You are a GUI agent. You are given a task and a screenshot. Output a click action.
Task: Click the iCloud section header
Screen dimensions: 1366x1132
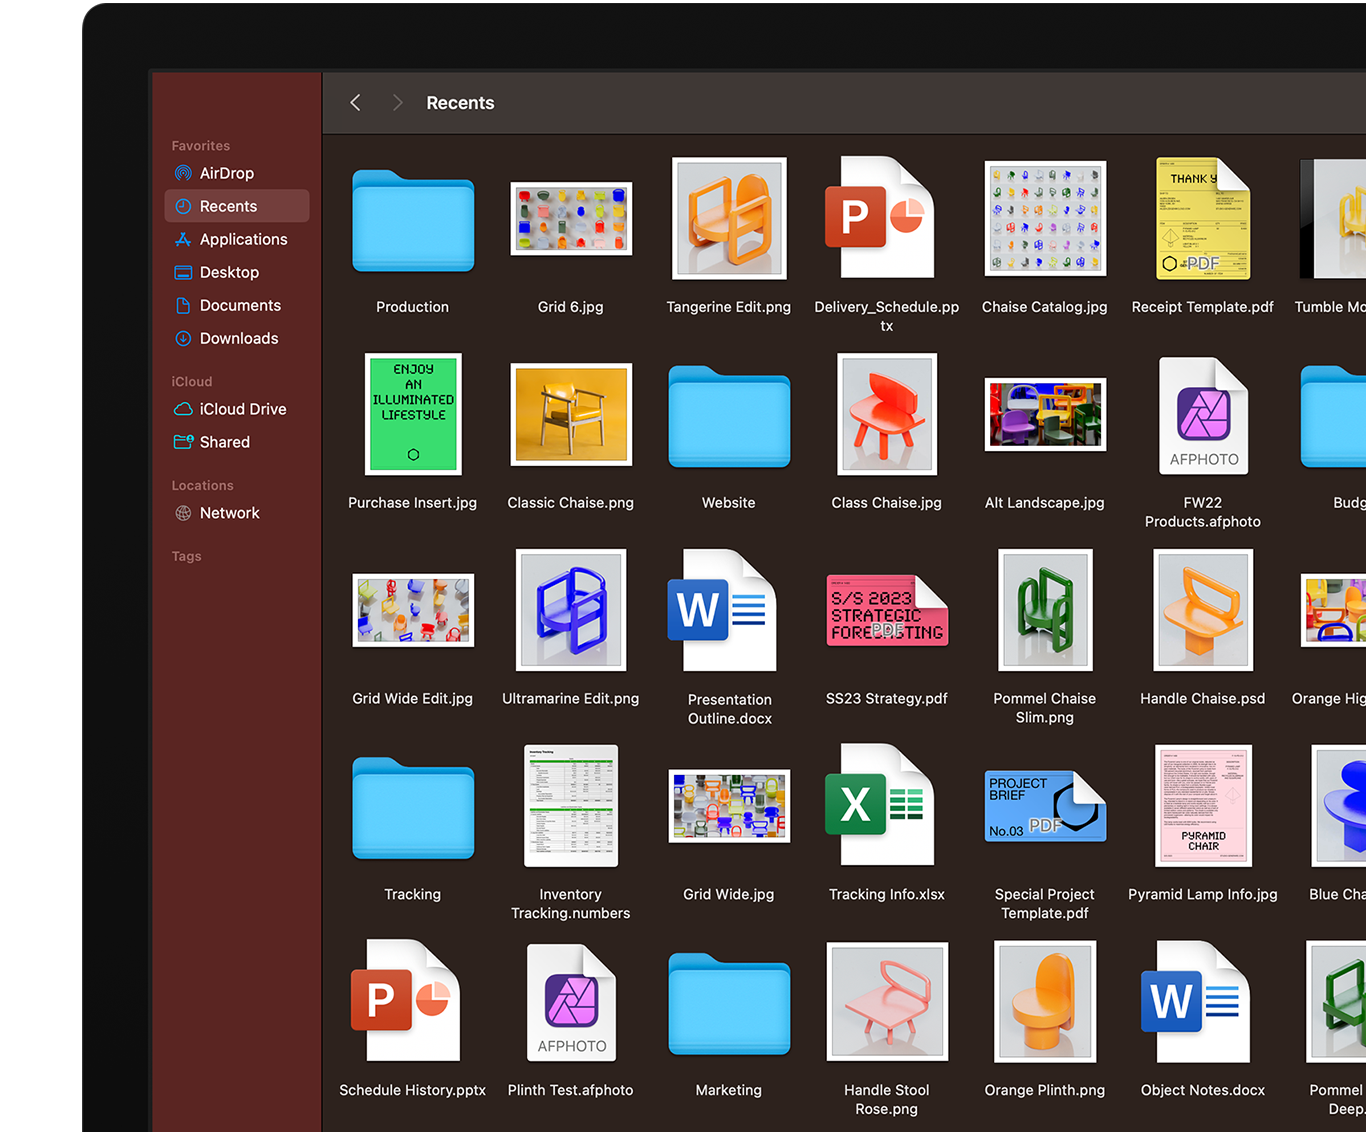192,382
